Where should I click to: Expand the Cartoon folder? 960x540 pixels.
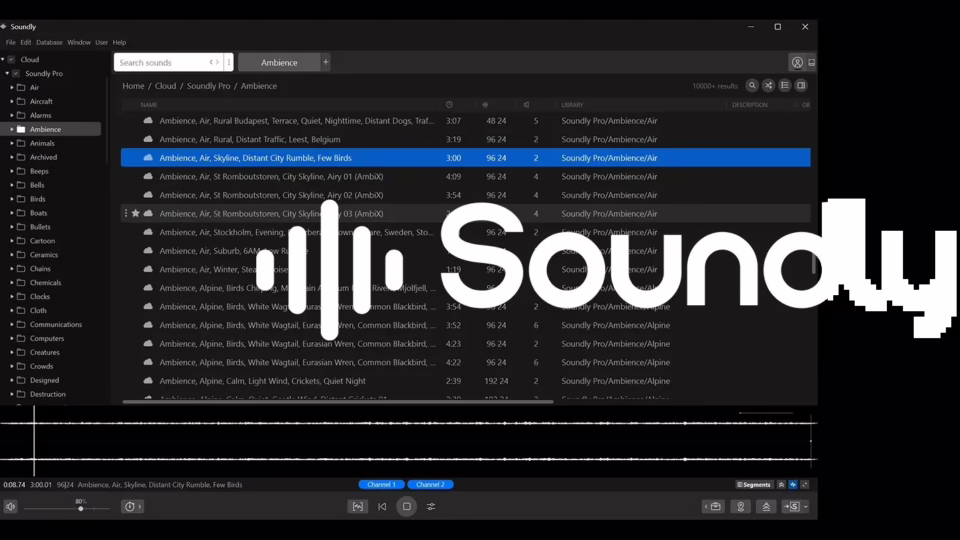pos(12,241)
